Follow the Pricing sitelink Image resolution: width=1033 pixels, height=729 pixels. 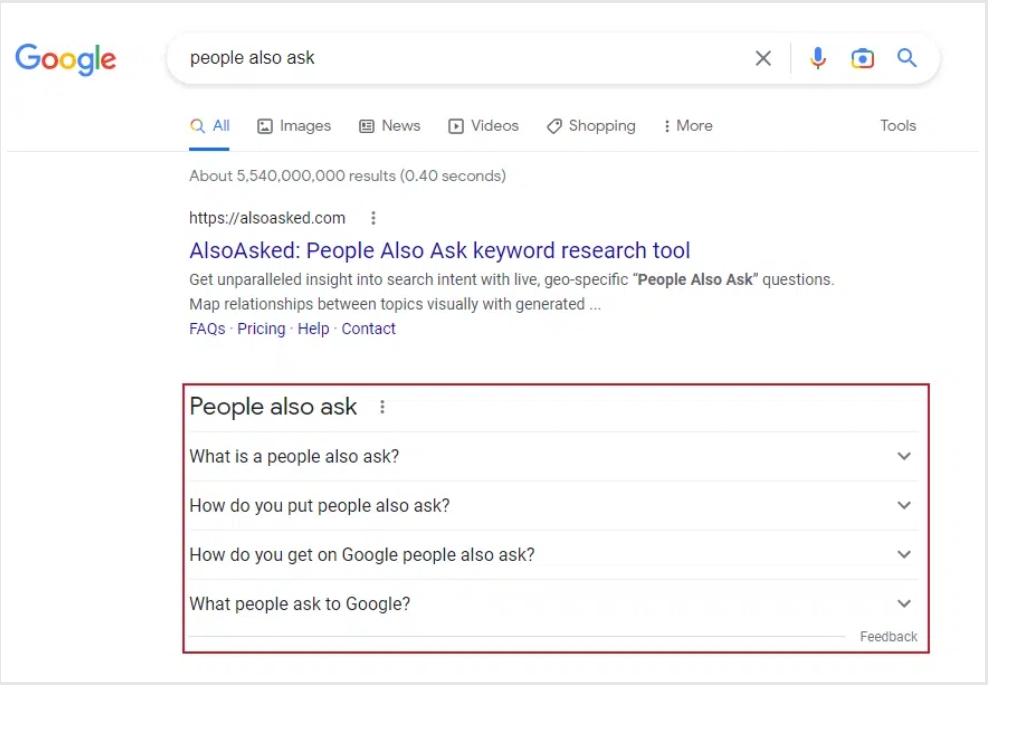[261, 329]
